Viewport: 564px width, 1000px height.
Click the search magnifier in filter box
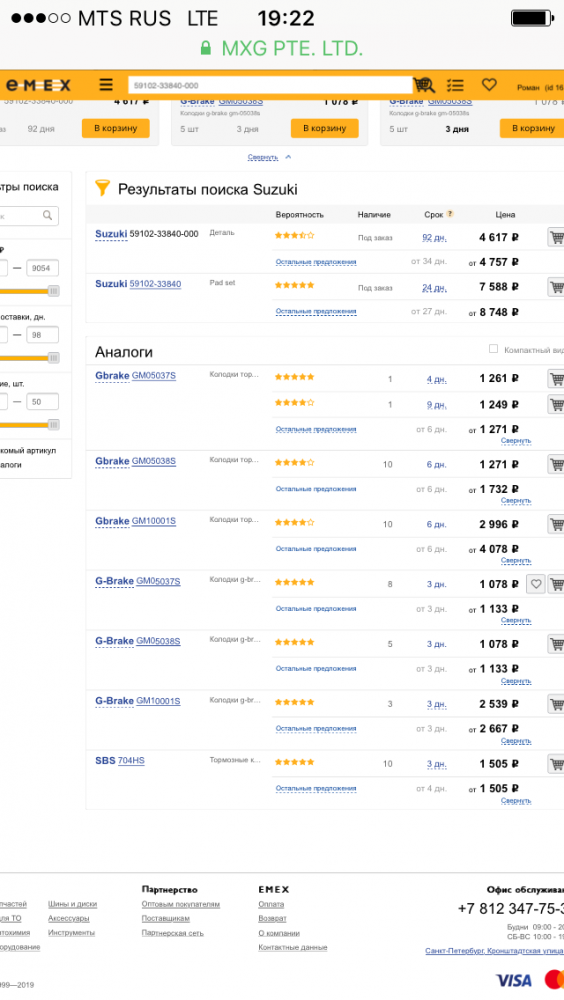tap(47, 216)
